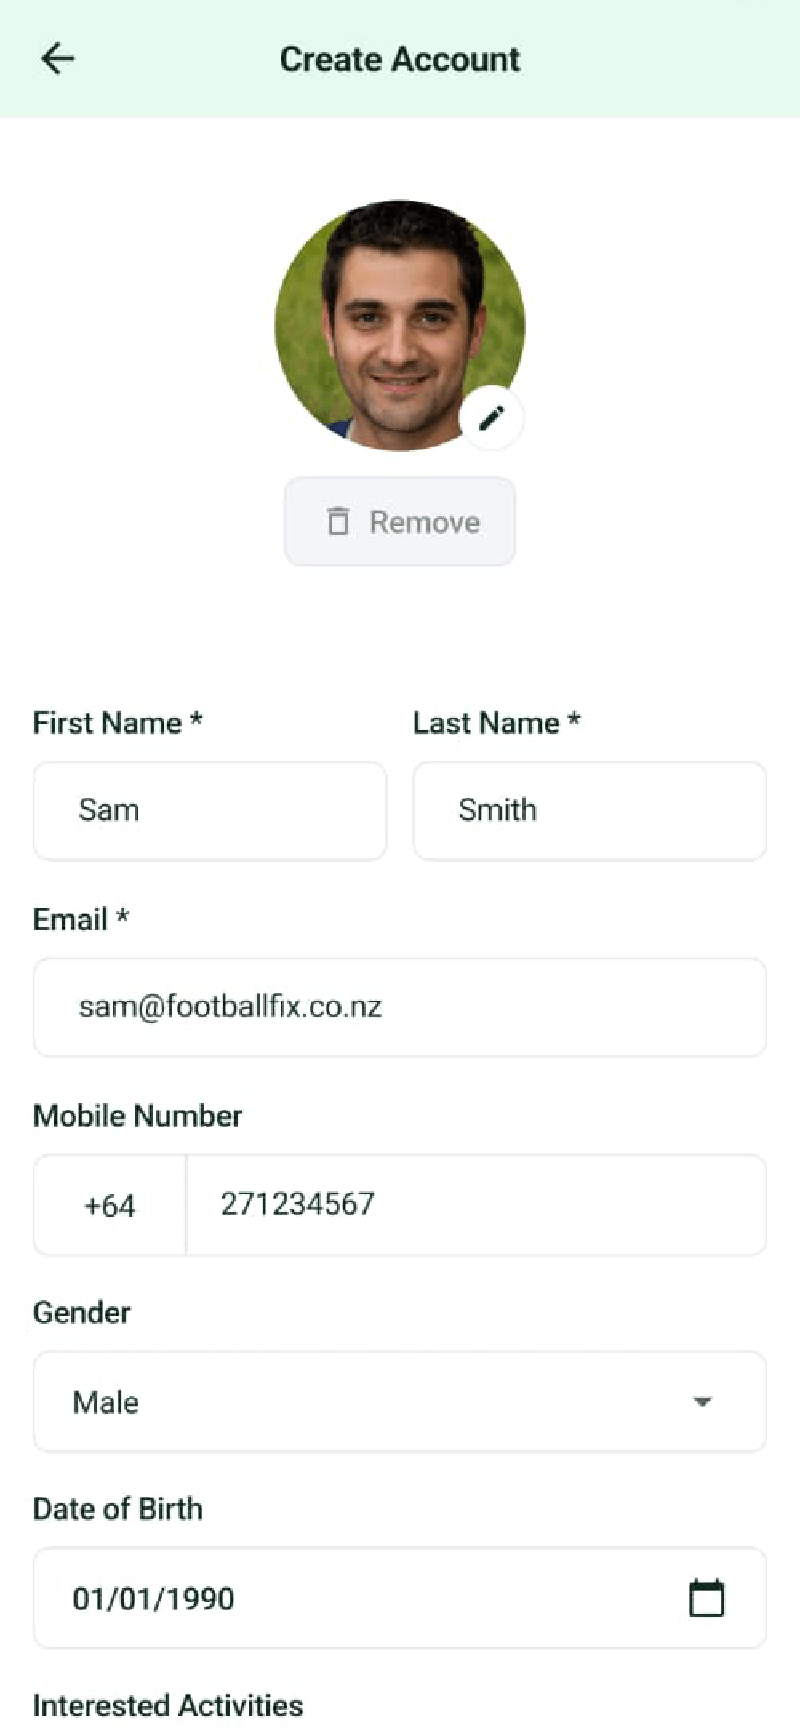Click the Date of Birth field
Screen dimensions: 800x1728
(360, 1598)
